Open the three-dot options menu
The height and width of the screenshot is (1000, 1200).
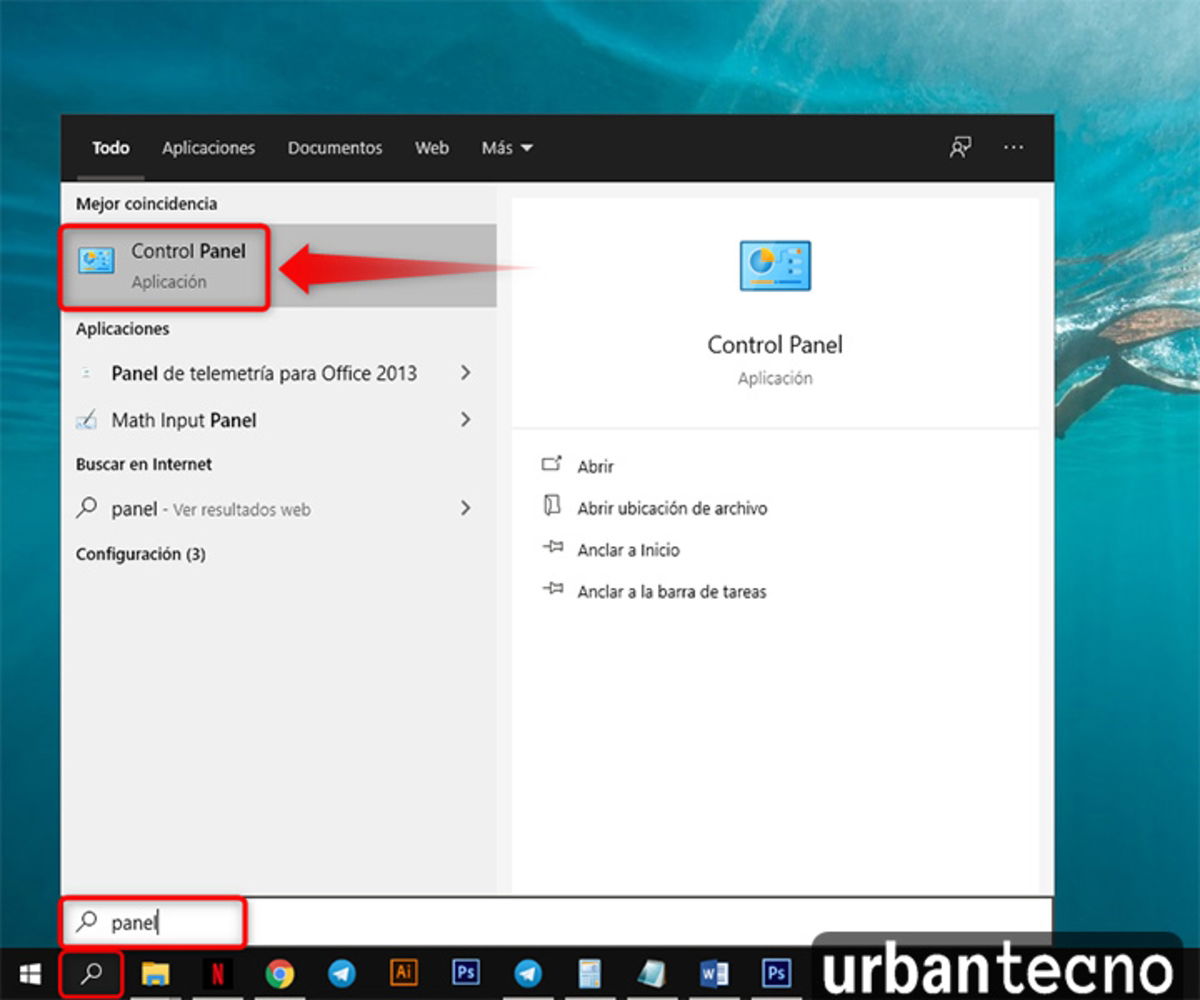point(1013,148)
